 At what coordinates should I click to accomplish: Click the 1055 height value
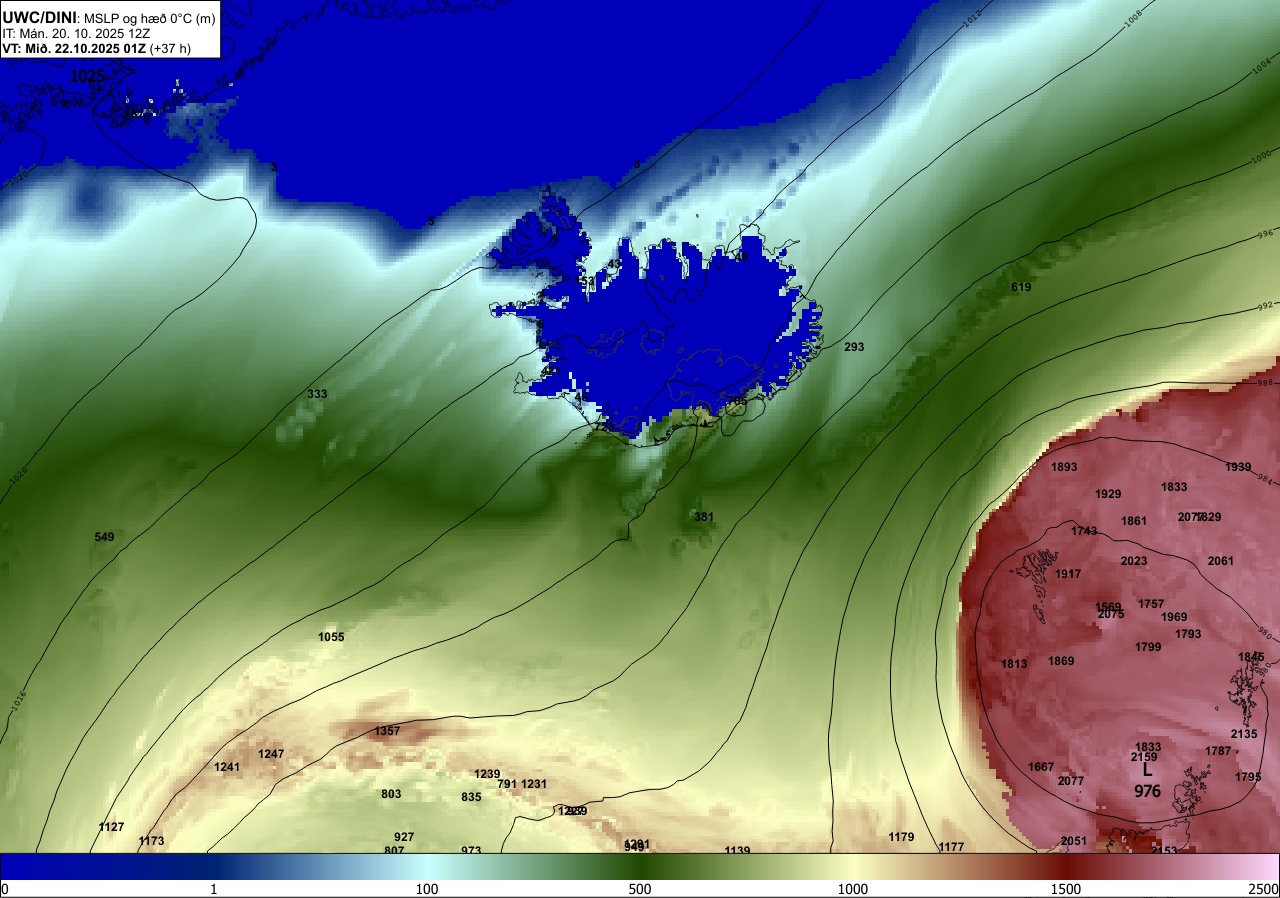[331, 637]
